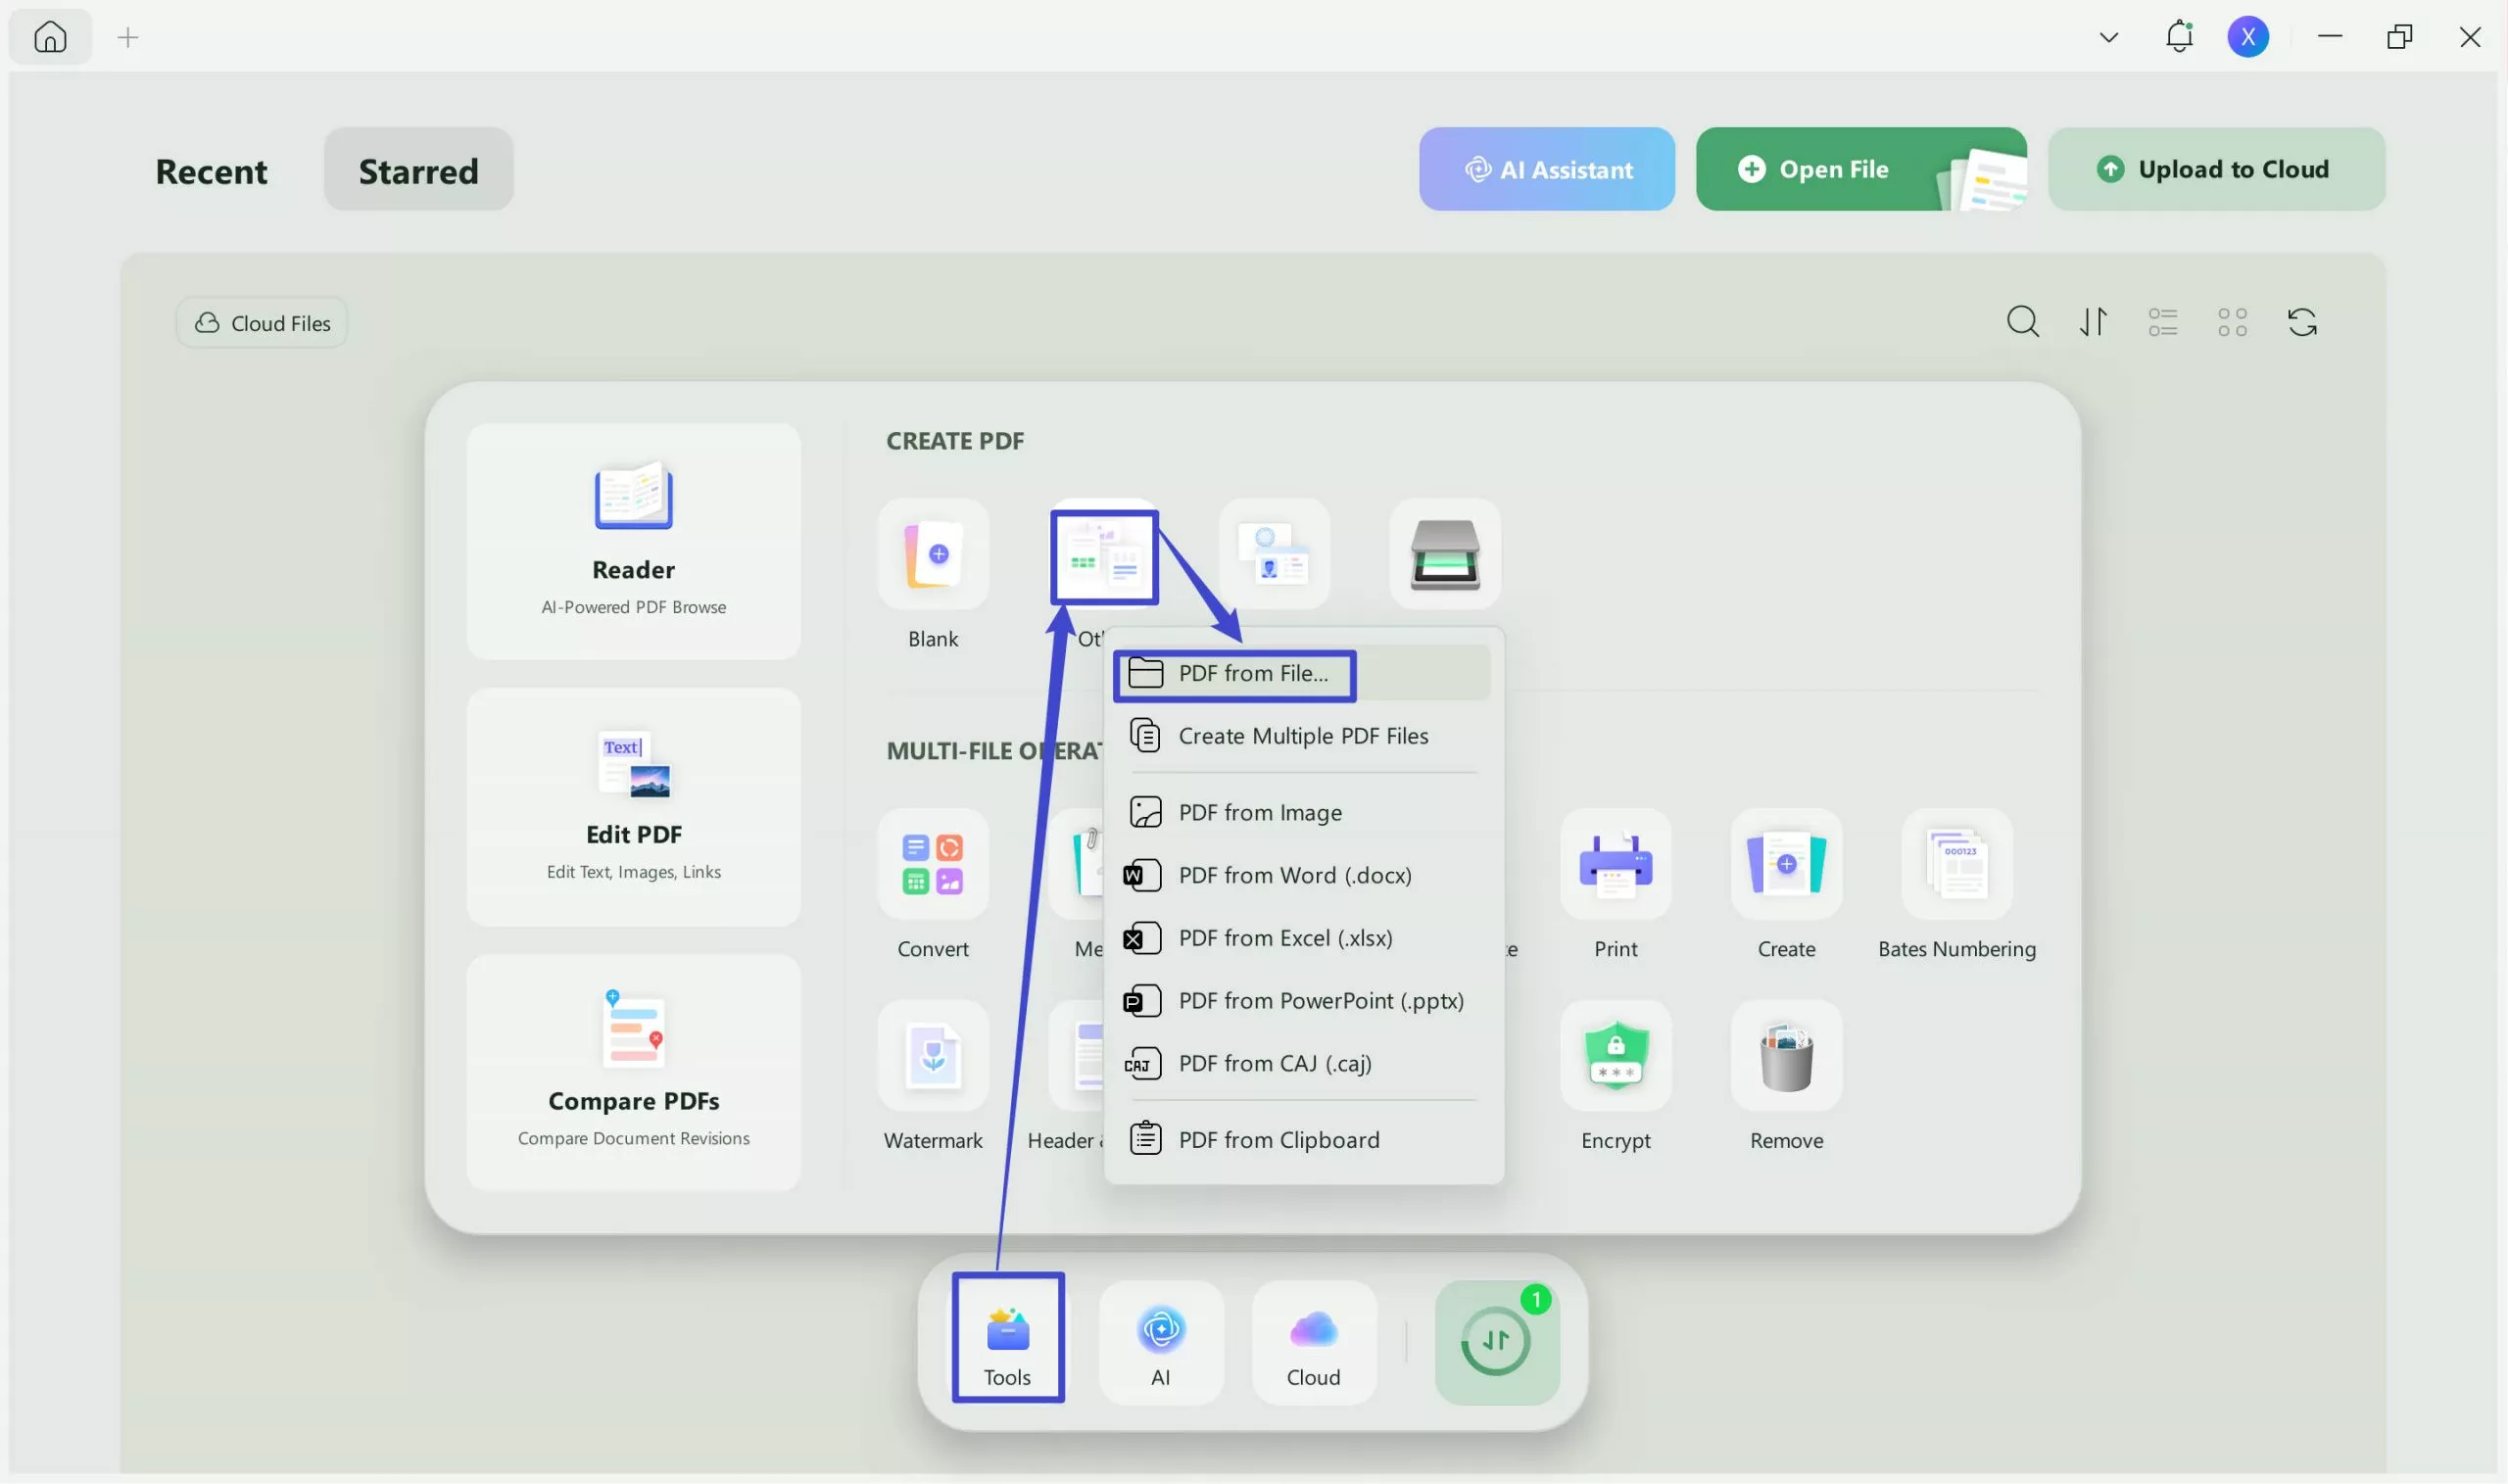Select PDF from Clipboard in the menu
Viewport: 2508px width, 1484px height.
(1279, 1138)
